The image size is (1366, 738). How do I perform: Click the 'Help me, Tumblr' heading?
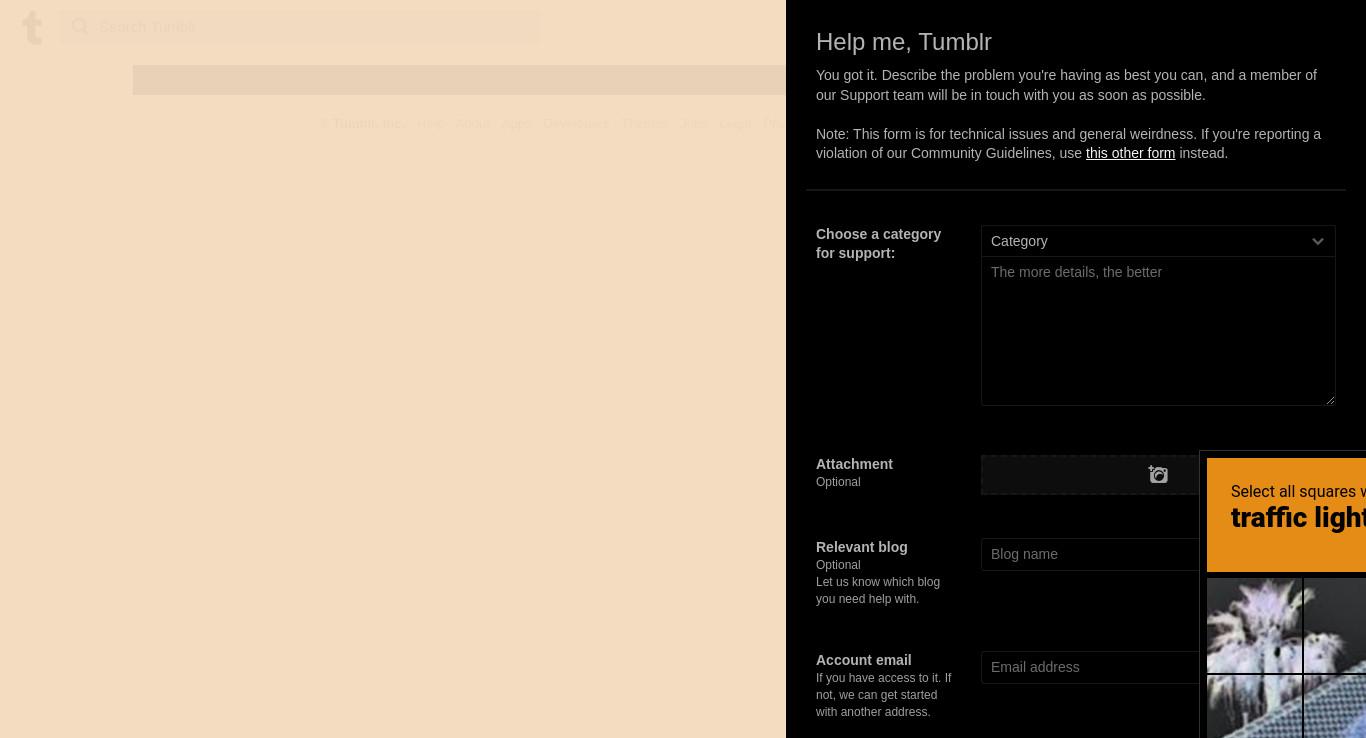point(904,42)
